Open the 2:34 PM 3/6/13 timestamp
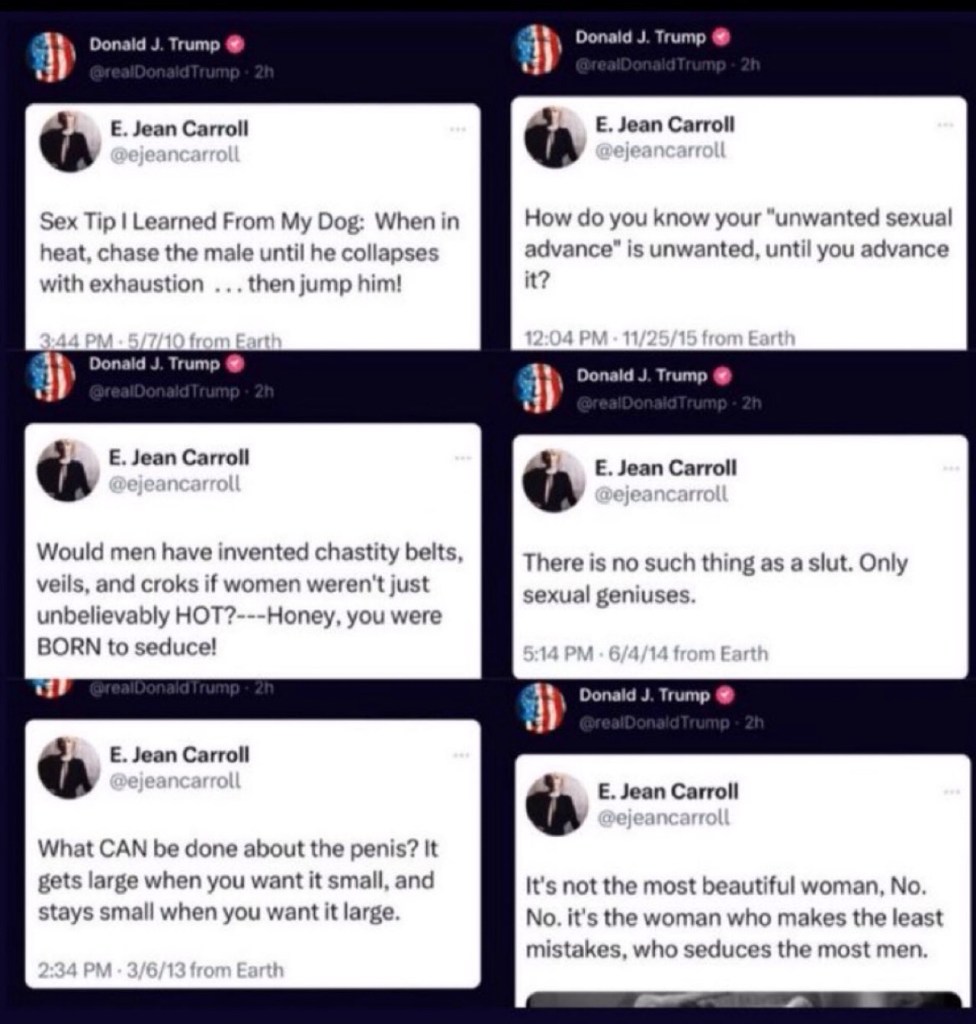Viewport: 976px width, 1024px height. (160, 970)
